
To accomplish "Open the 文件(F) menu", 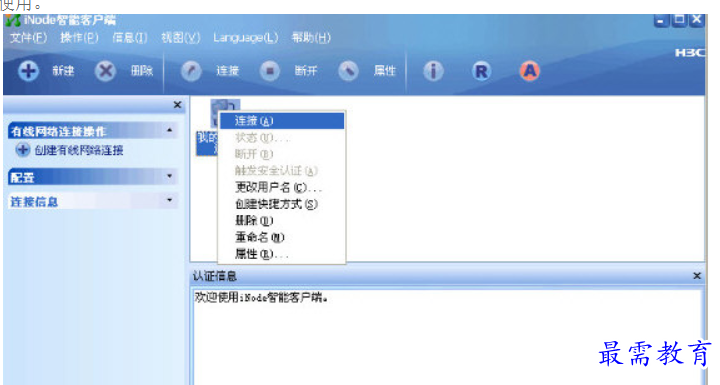I will pyautogui.click(x=28, y=38).
